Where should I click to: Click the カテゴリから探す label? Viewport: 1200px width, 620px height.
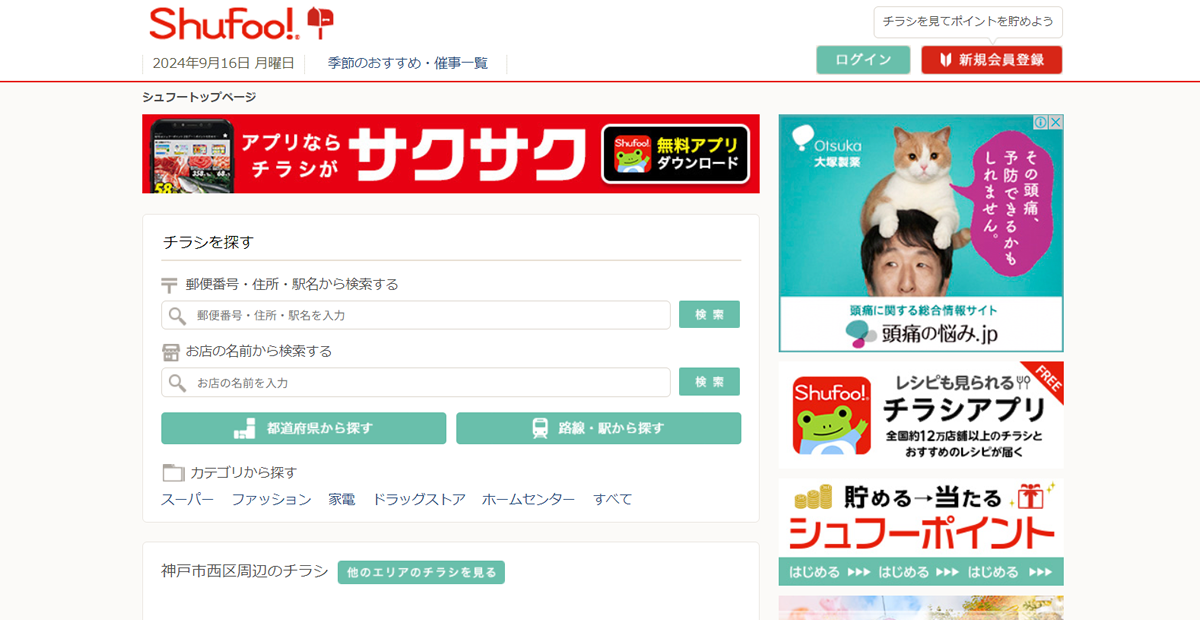pos(244,472)
